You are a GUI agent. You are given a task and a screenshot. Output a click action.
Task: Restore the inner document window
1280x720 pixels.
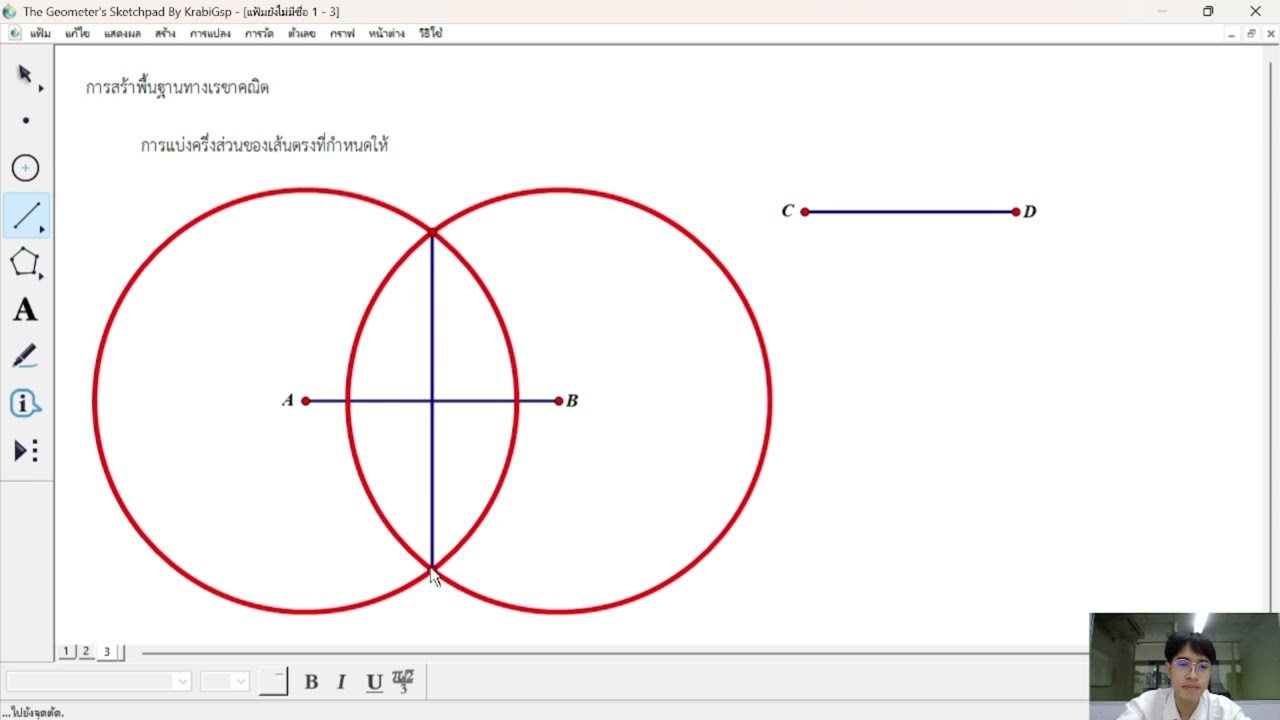click(x=1251, y=34)
